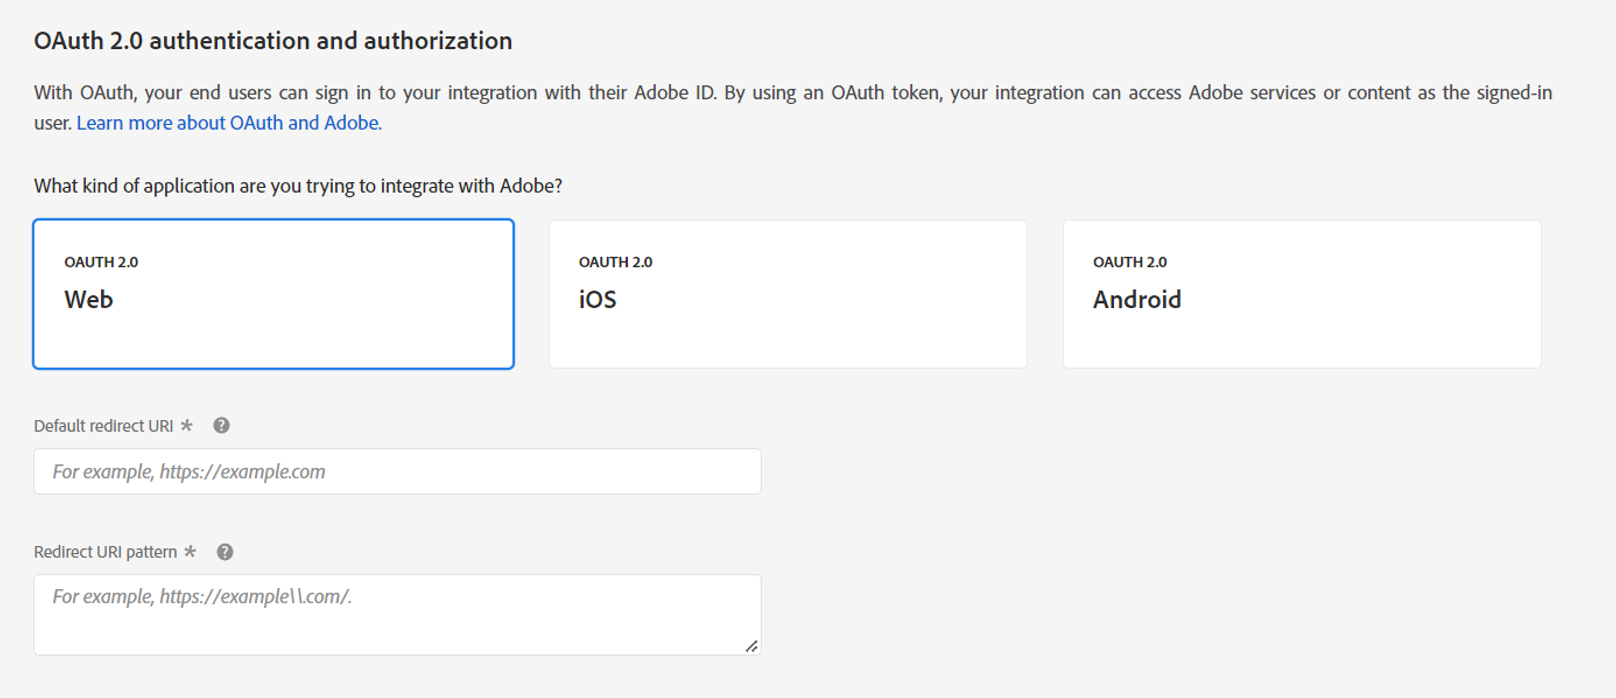Viewport: 1616px width, 698px height.
Task: Click the OAuth 2.0 authentication and authorization heading
Action: click(273, 41)
